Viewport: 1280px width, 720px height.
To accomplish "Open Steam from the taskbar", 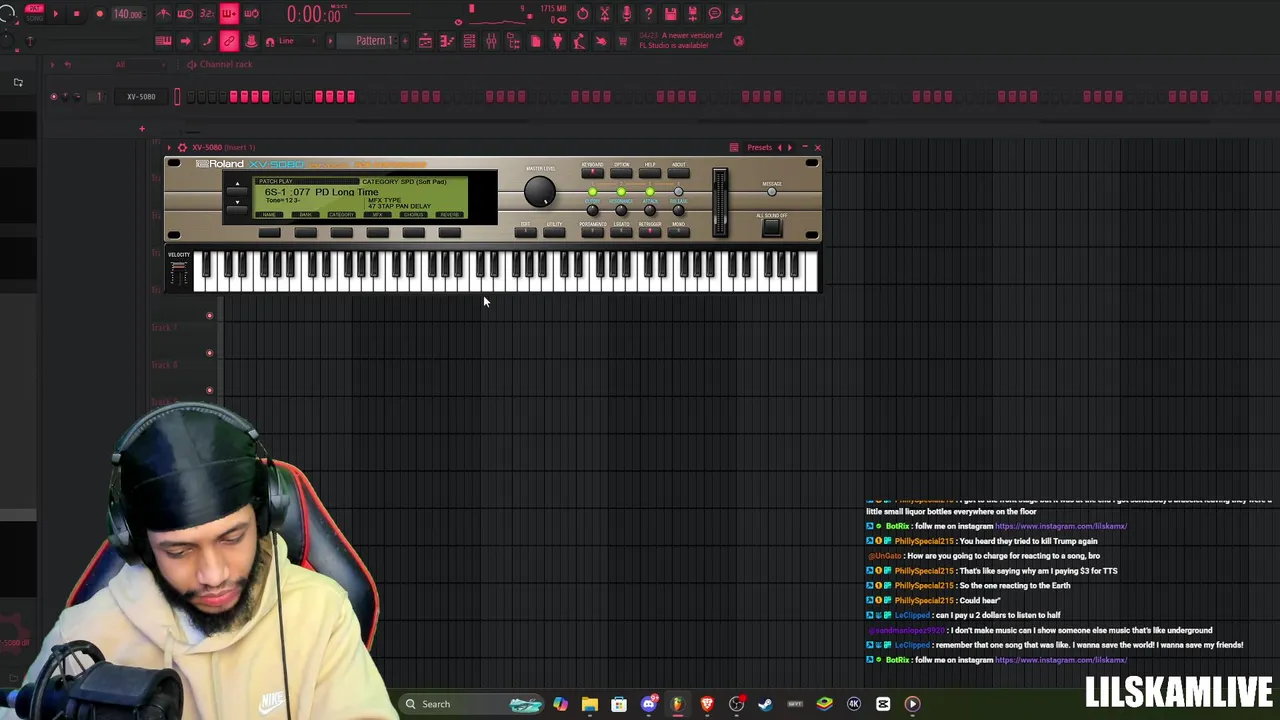I will (x=765, y=704).
